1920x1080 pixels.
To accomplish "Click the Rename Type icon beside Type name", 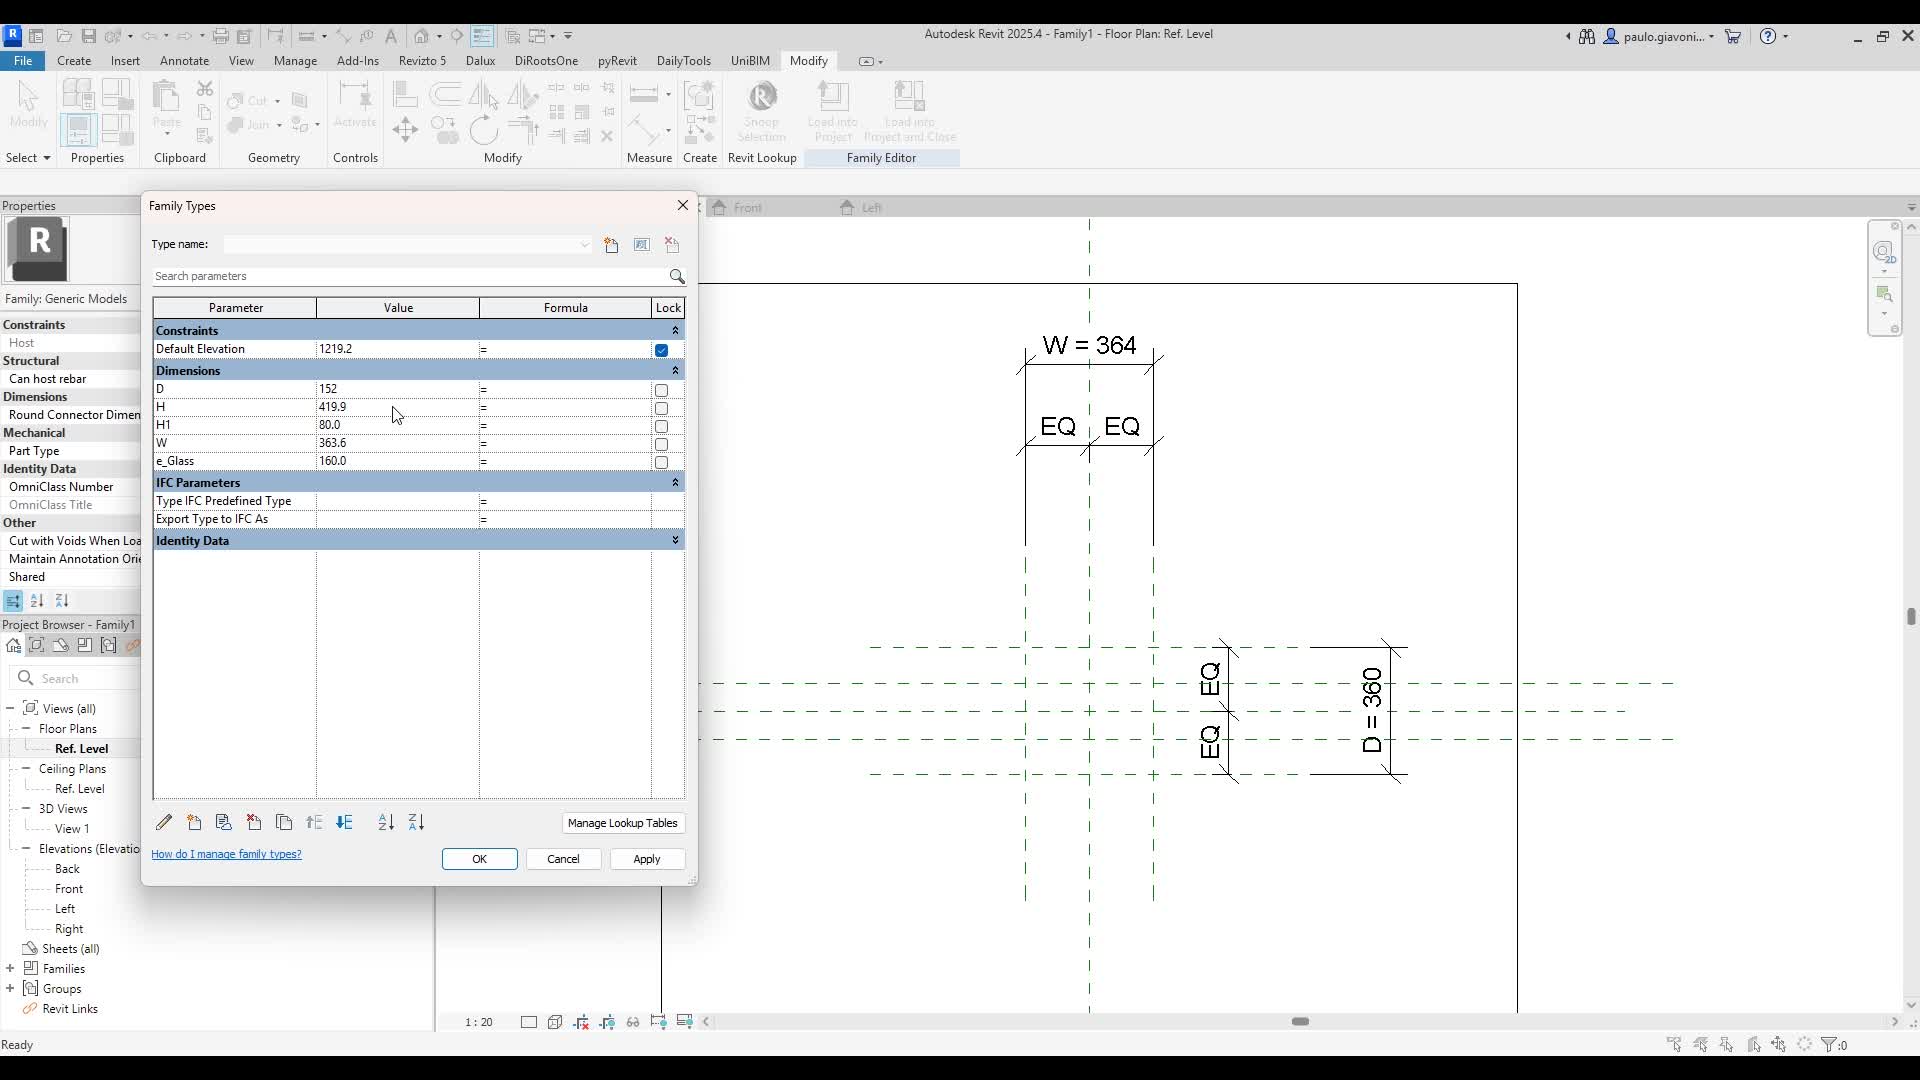I will (642, 245).
